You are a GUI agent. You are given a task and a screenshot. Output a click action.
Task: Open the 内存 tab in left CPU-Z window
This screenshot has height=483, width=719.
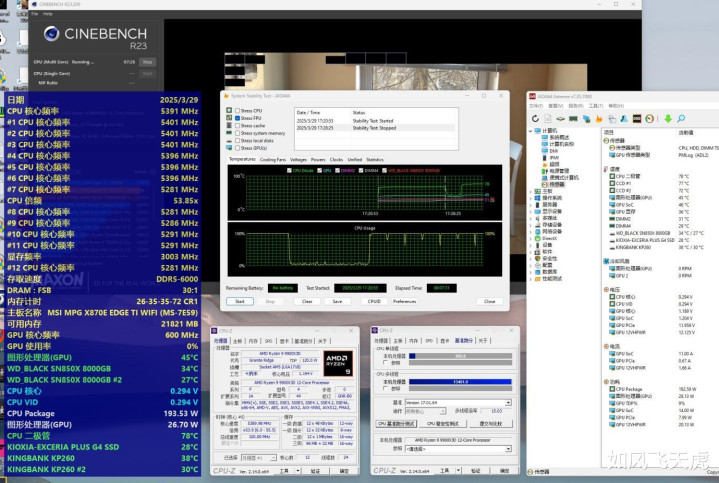coord(253,341)
